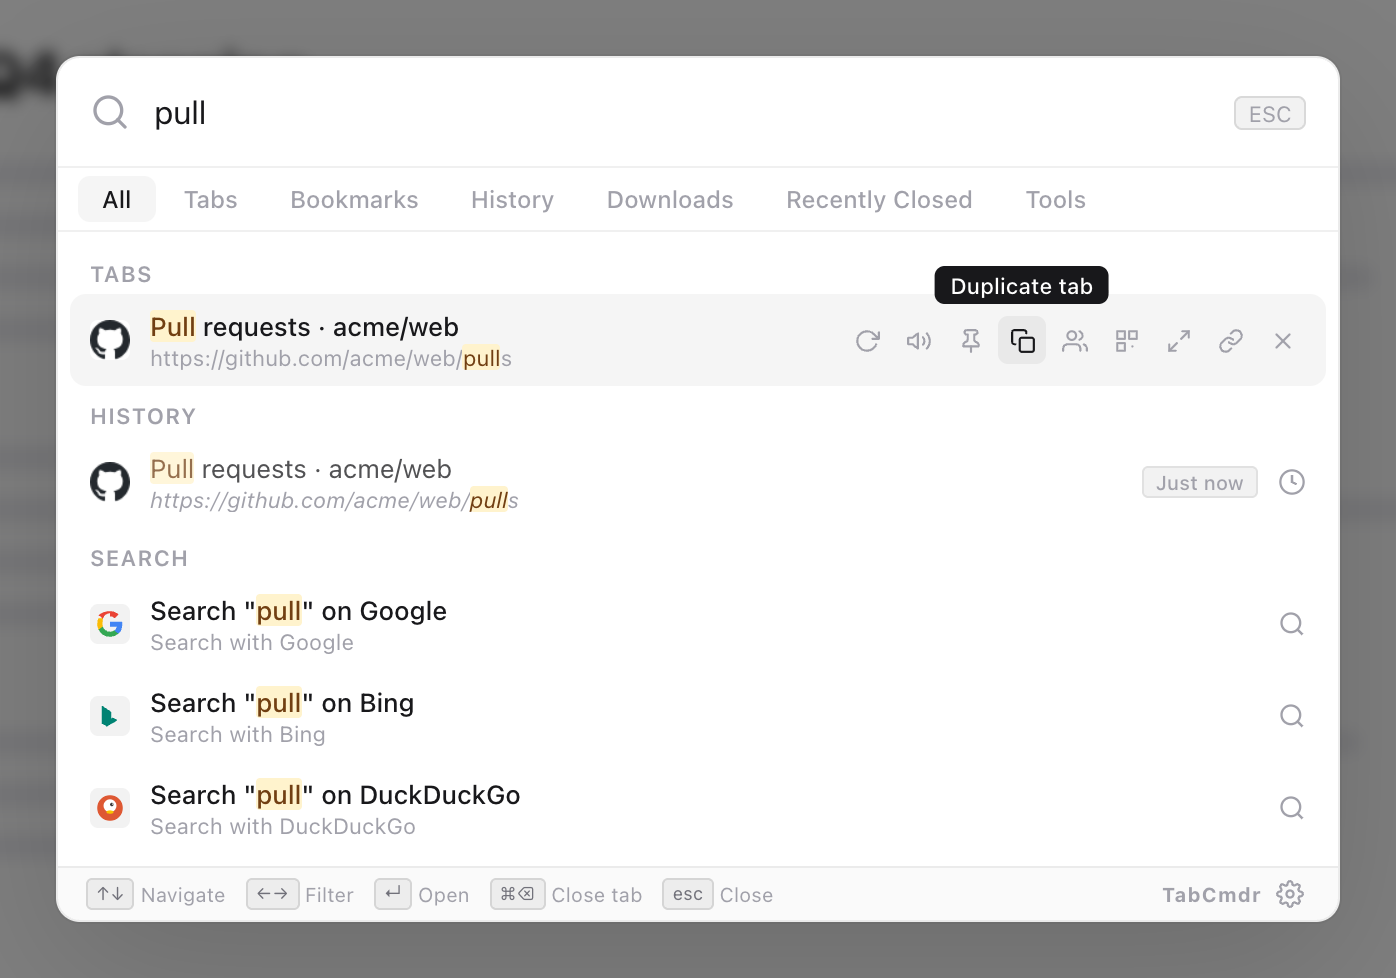Click search icon on DuckDuckGo row

pos(1292,808)
